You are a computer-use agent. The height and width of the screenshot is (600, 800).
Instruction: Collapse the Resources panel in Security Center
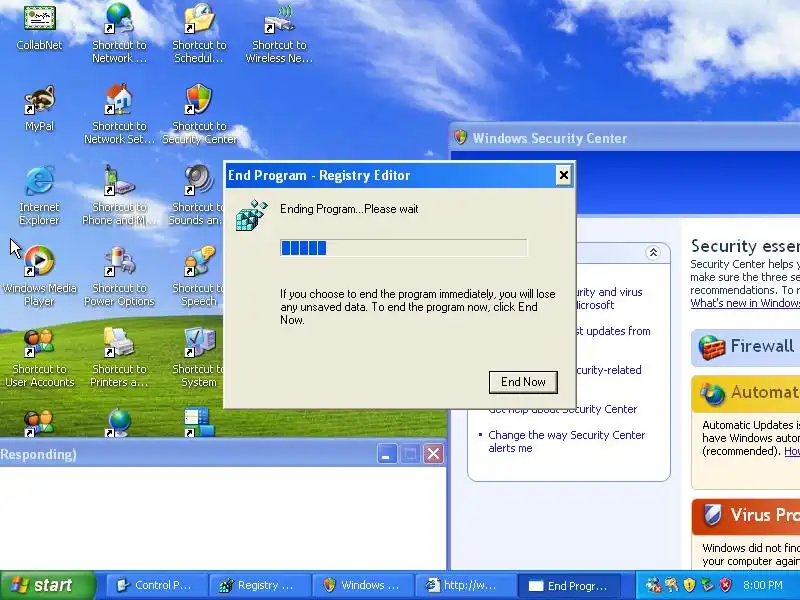[653, 253]
